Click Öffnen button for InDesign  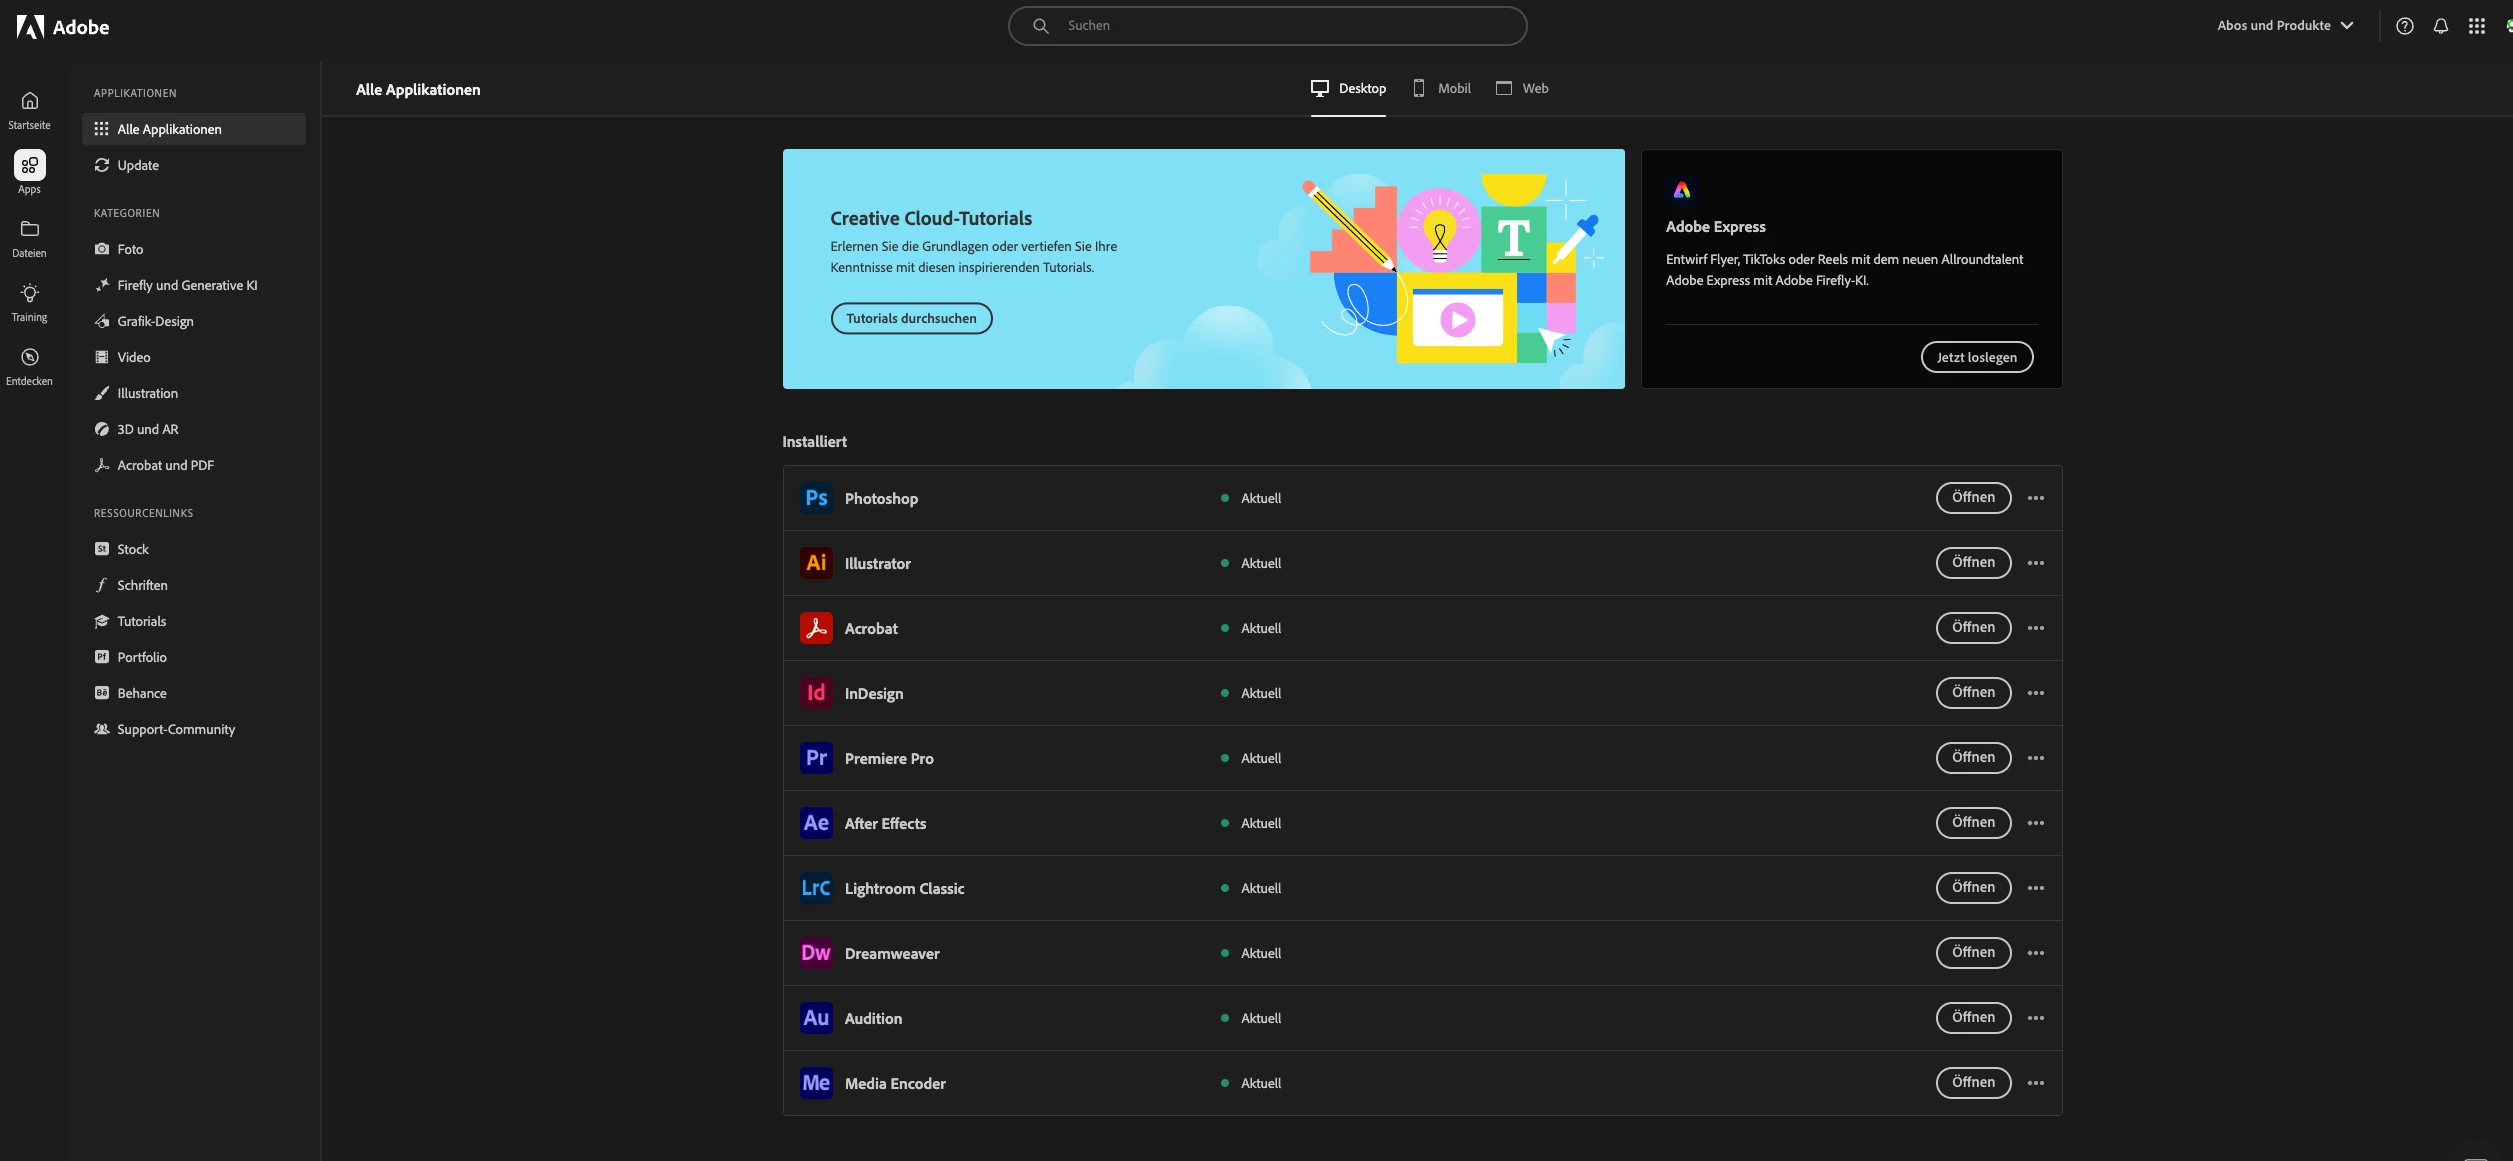tap(1973, 692)
